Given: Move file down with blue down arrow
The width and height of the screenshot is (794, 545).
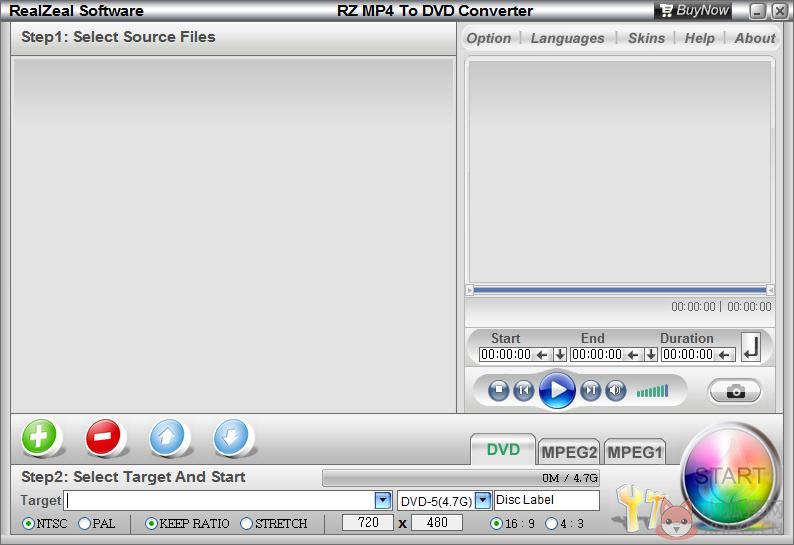Looking at the screenshot, I should click(x=231, y=437).
